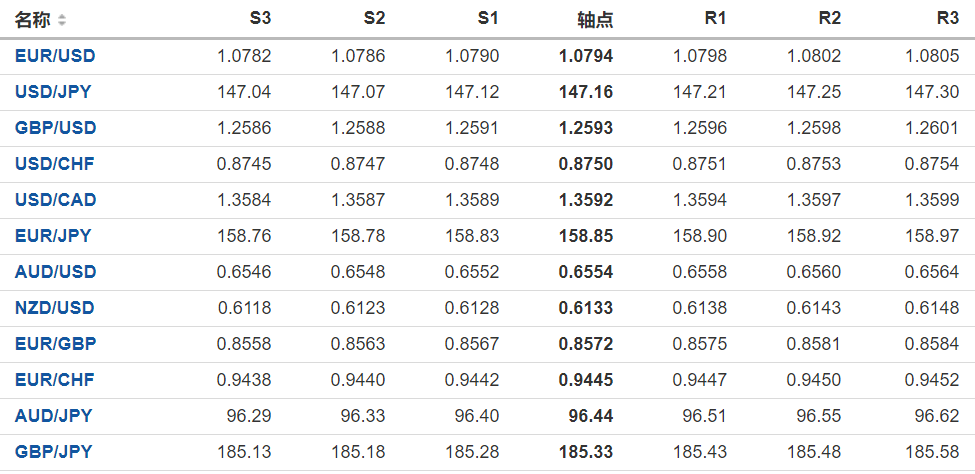
Task: Select the AUD/JPY pair link
Action: 53,416
